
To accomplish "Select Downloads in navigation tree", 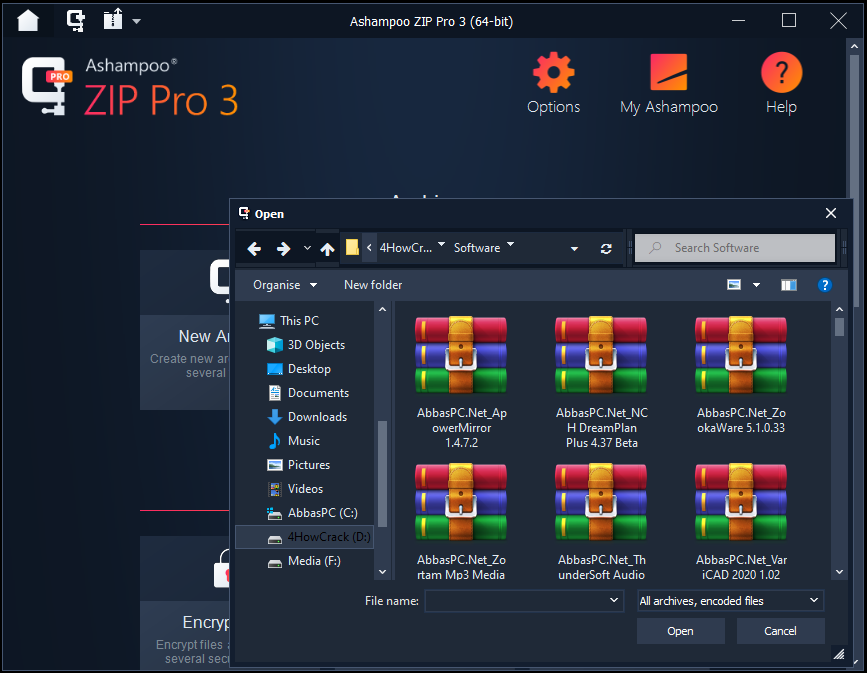I will coord(307,417).
